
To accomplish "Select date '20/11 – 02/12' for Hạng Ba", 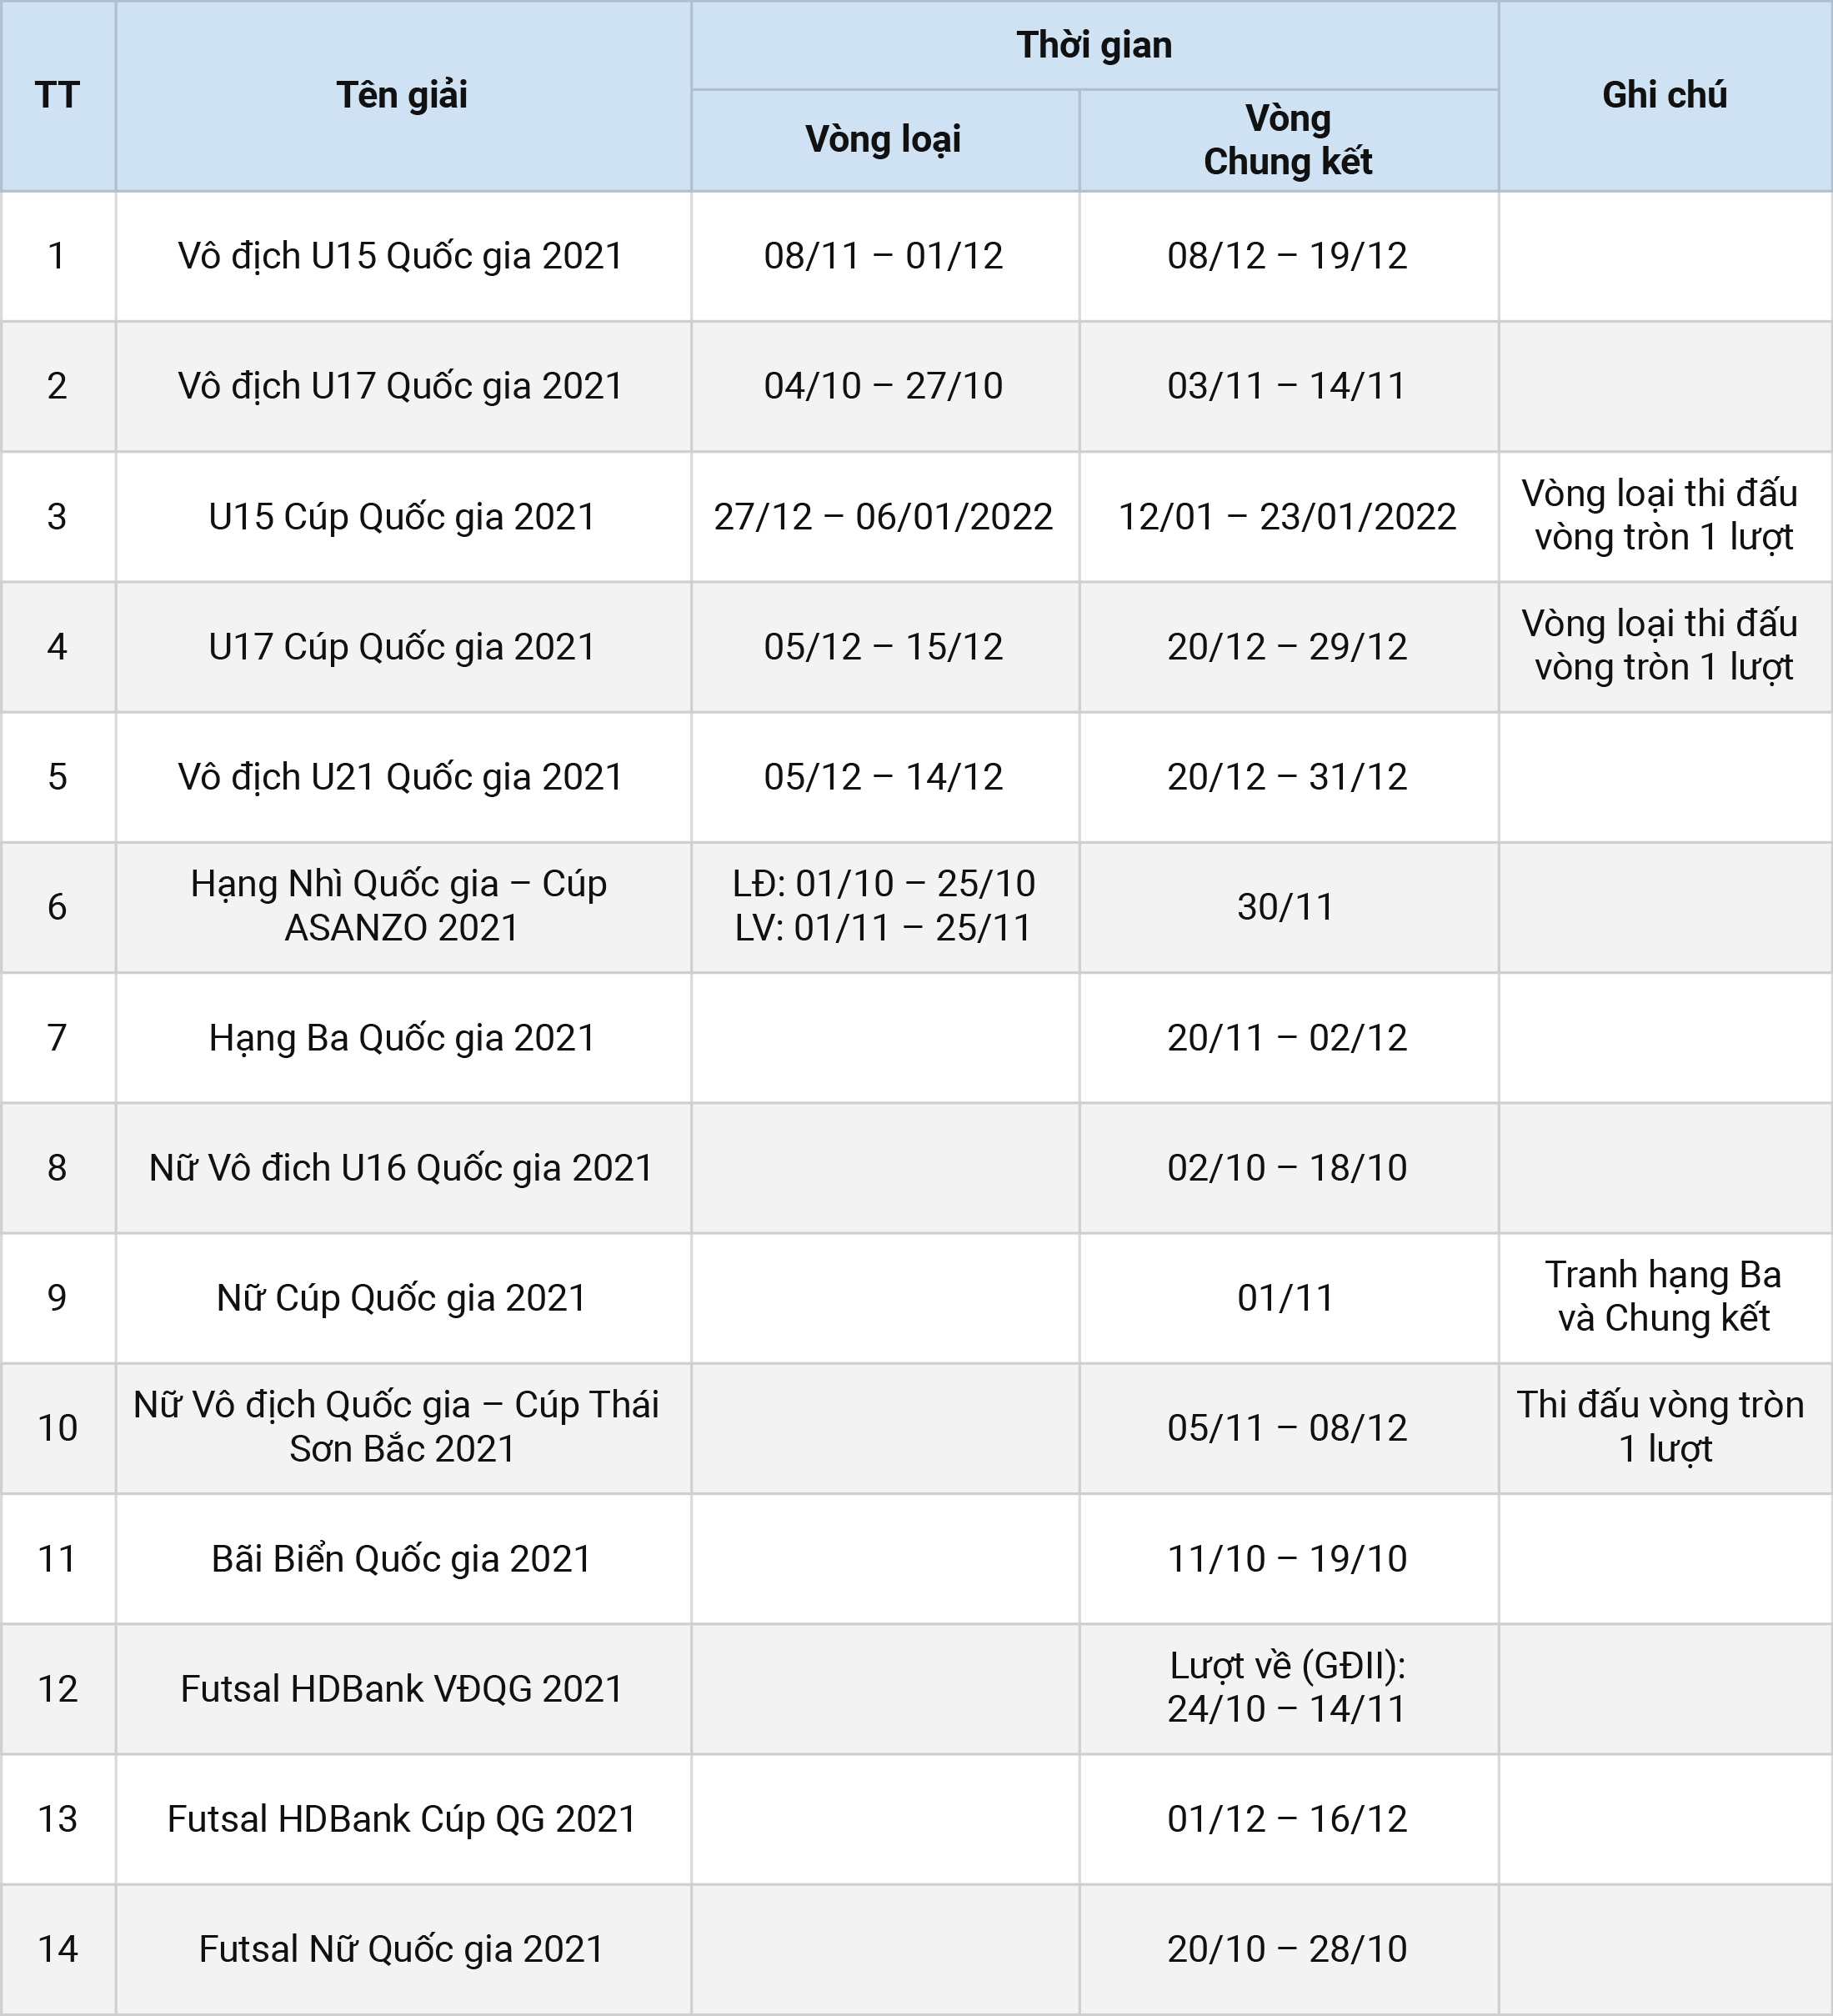I will [1288, 1038].
